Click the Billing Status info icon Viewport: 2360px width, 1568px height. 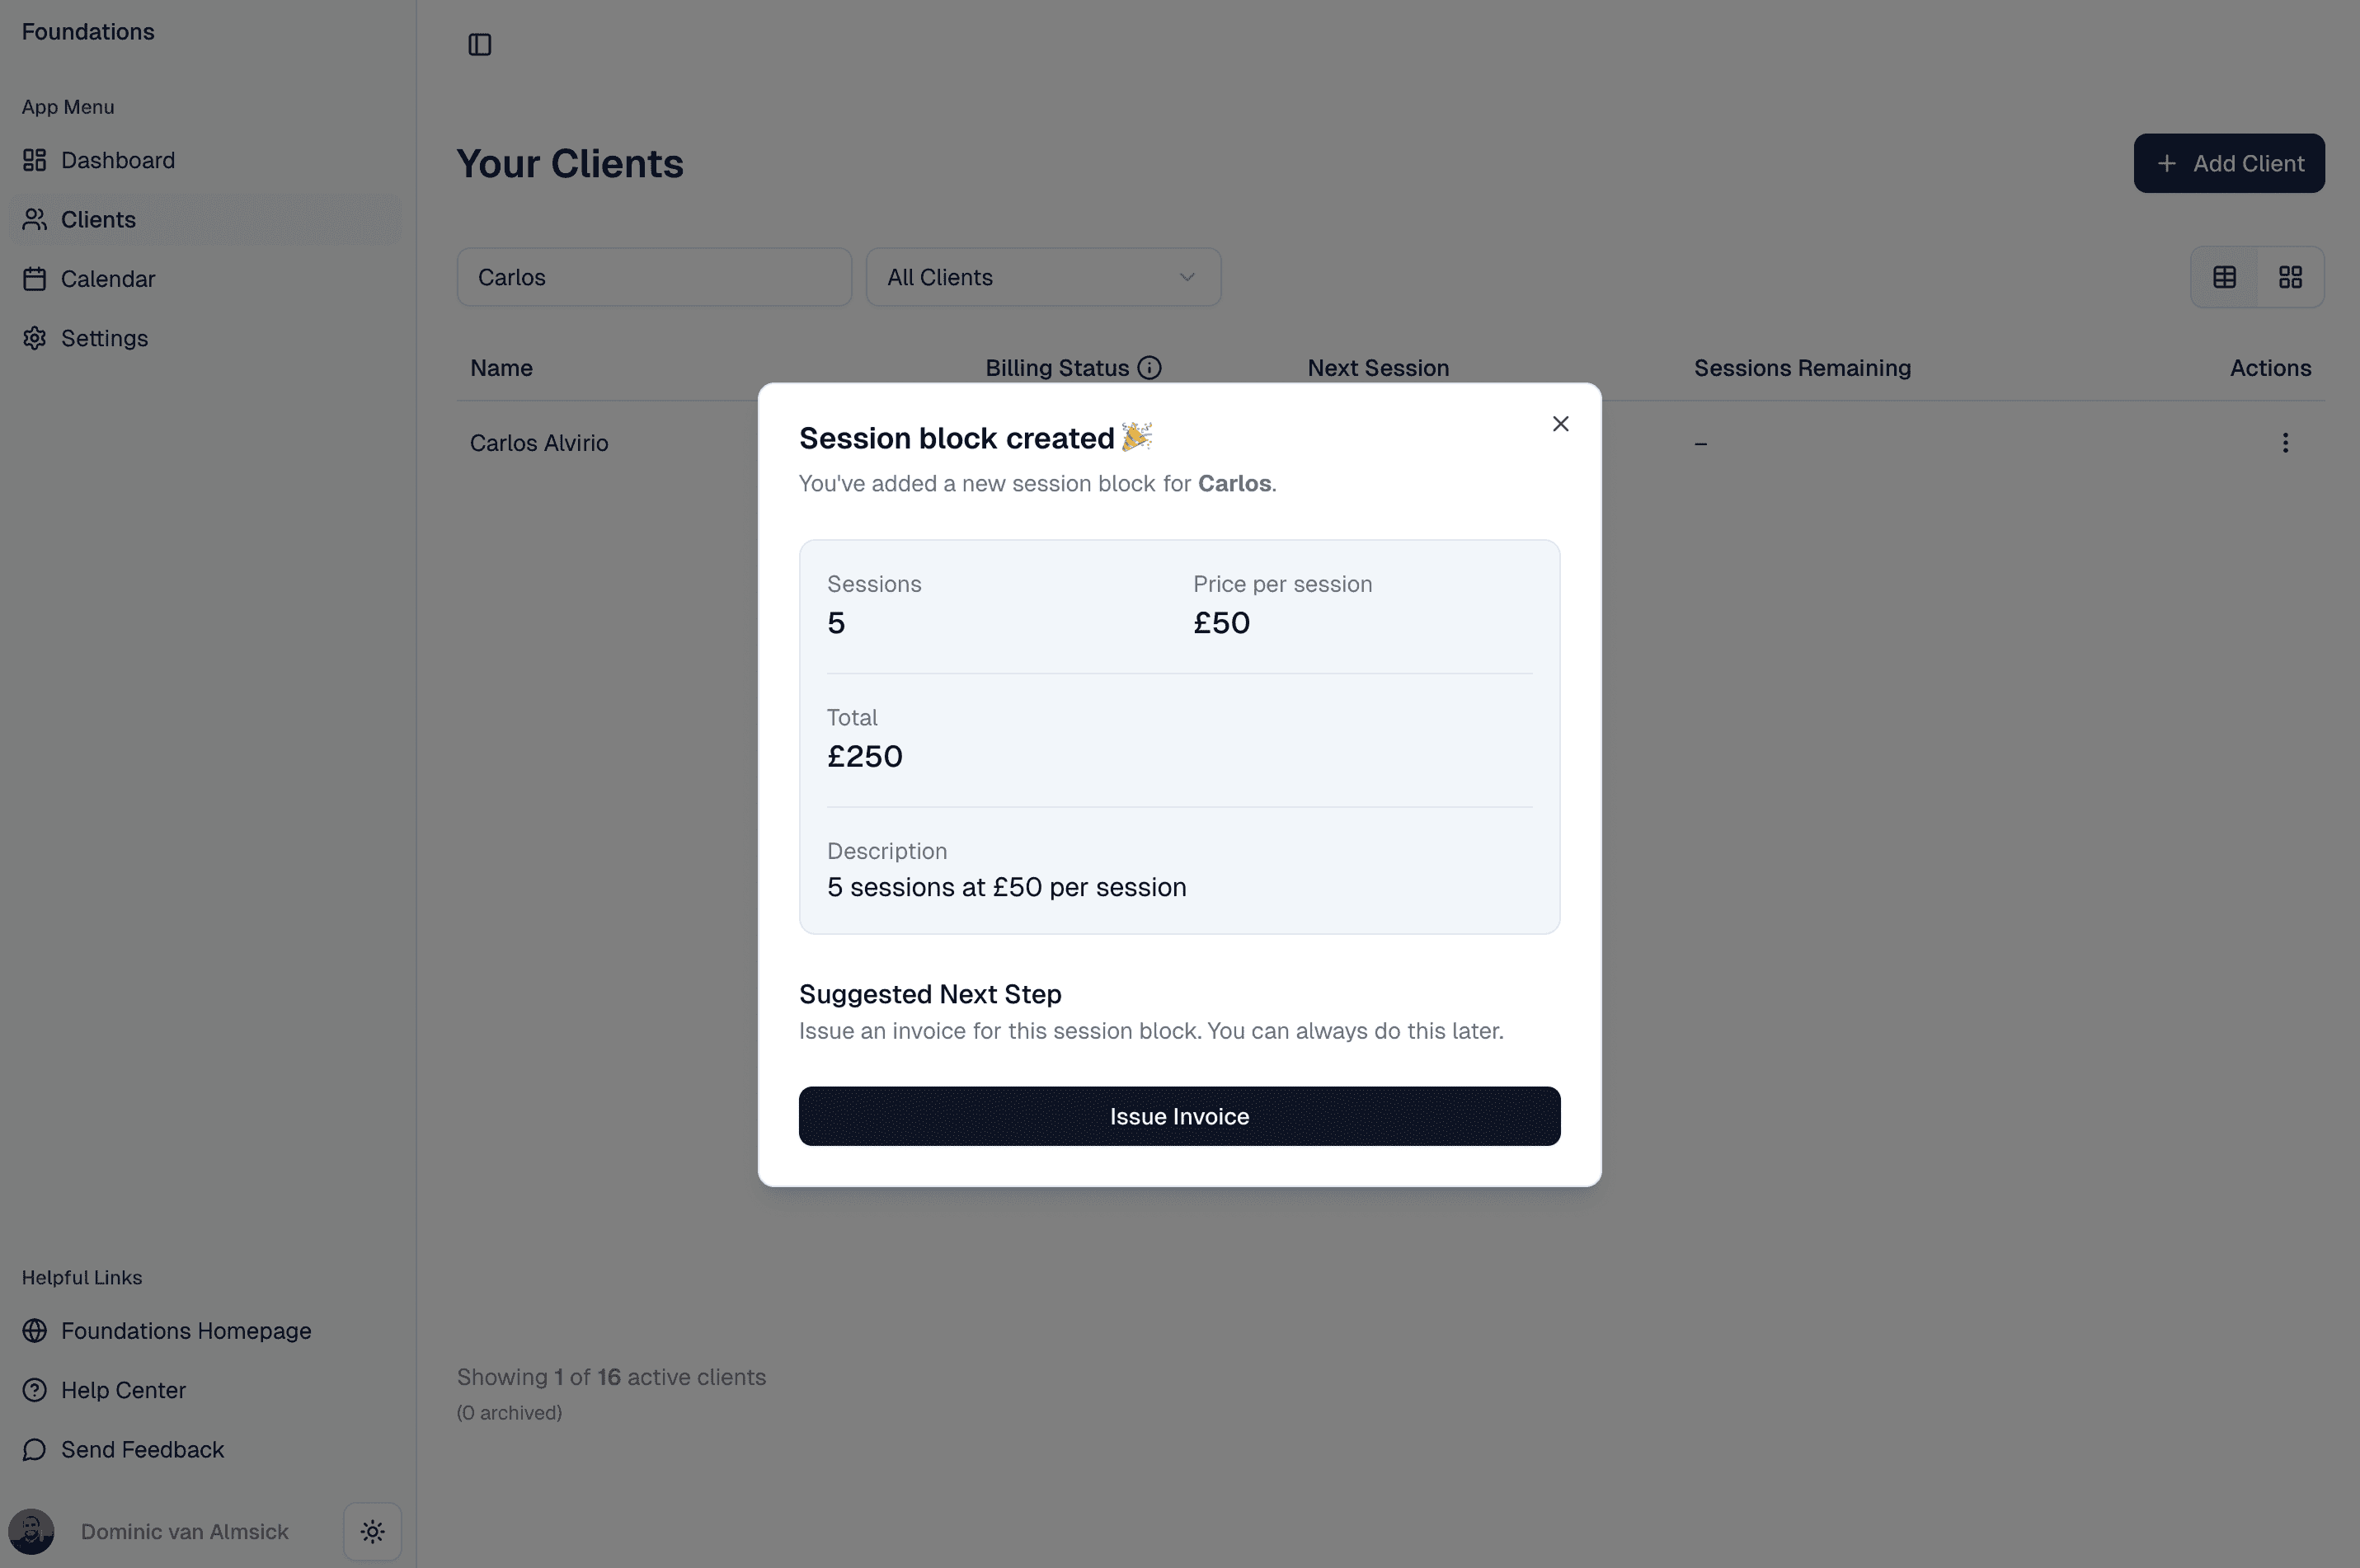[x=1150, y=368]
